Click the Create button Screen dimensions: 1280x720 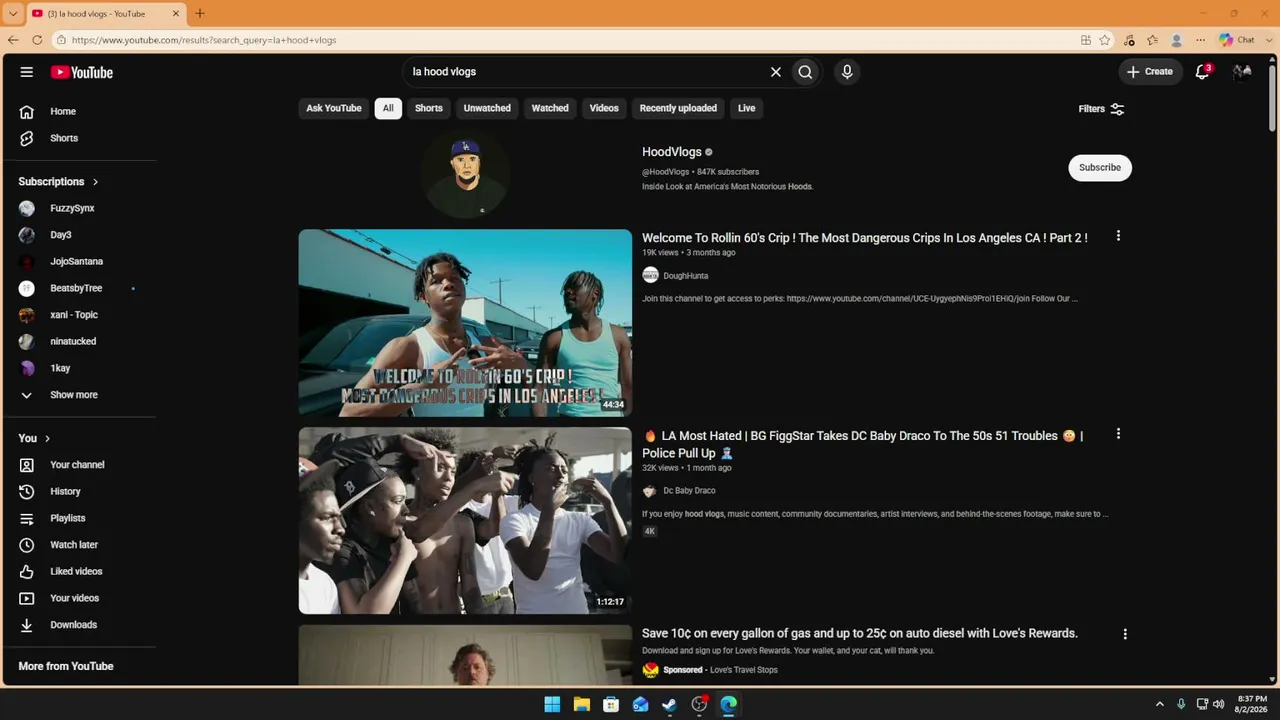click(x=1149, y=72)
